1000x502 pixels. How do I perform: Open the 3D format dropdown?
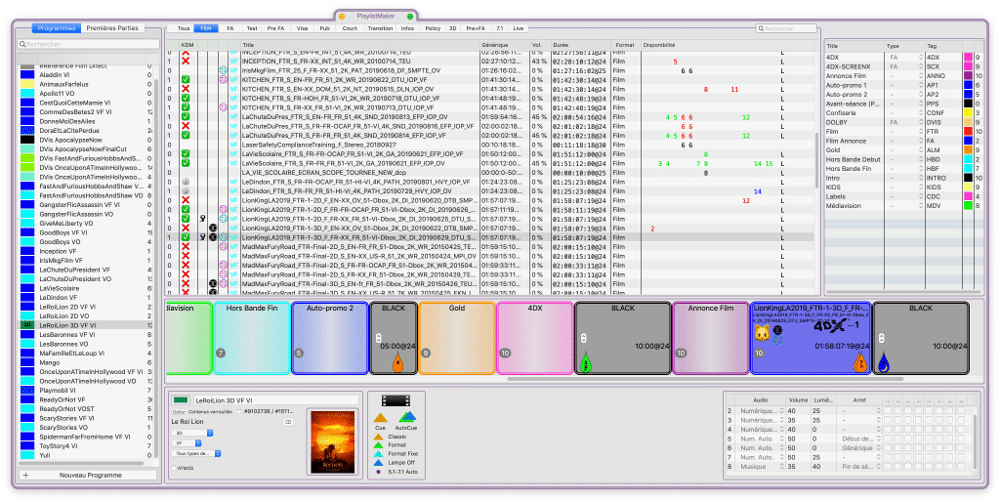(x=193, y=433)
